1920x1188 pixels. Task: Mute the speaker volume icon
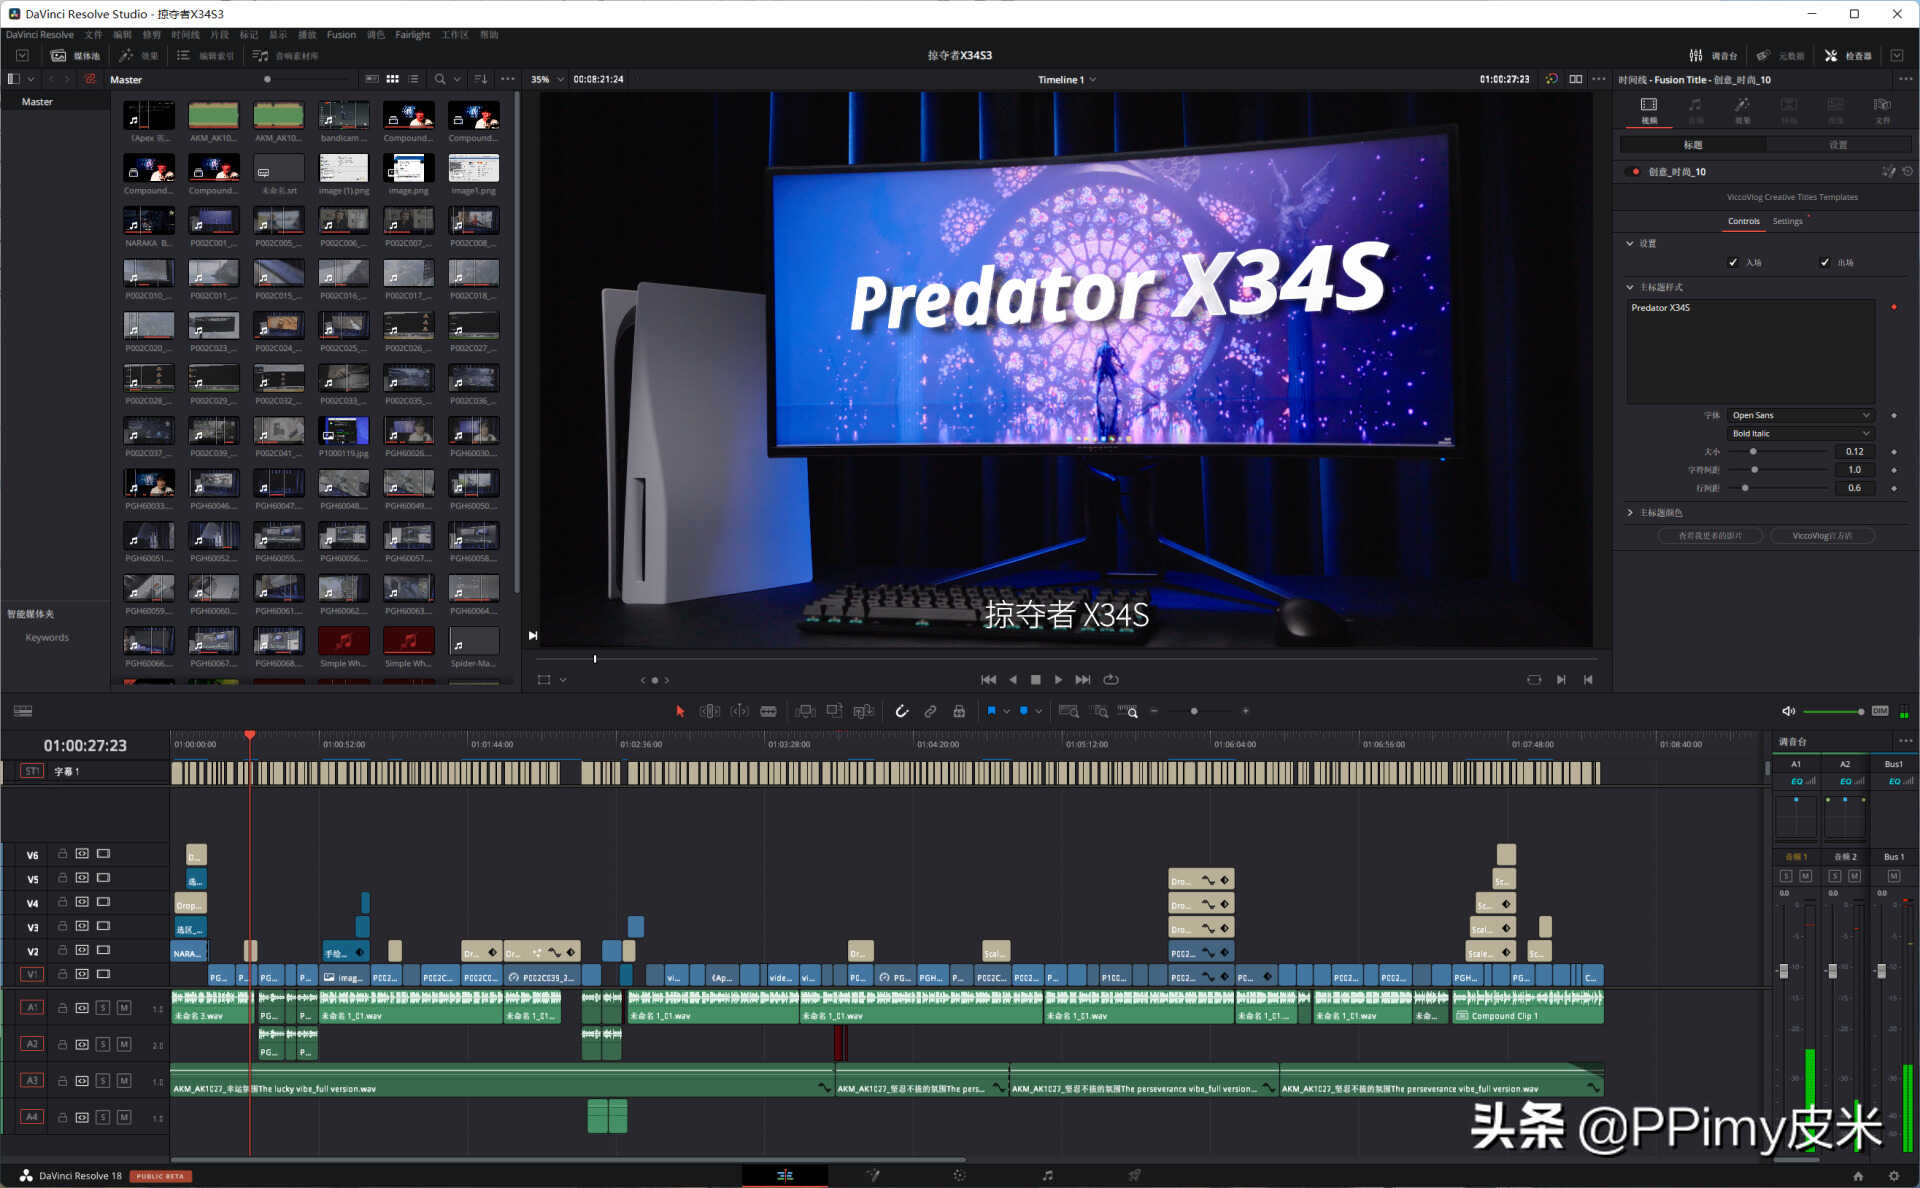click(x=1788, y=711)
